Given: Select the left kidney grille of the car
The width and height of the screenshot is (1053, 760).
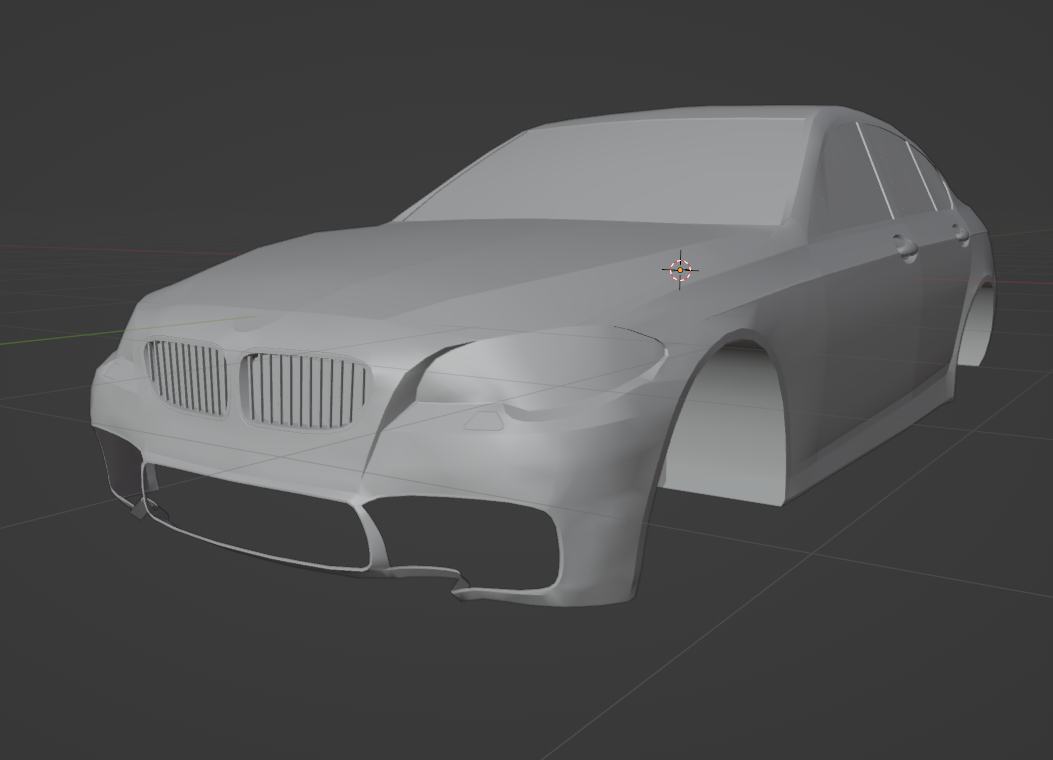Looking at the screenshot, I should coord(186,378).
